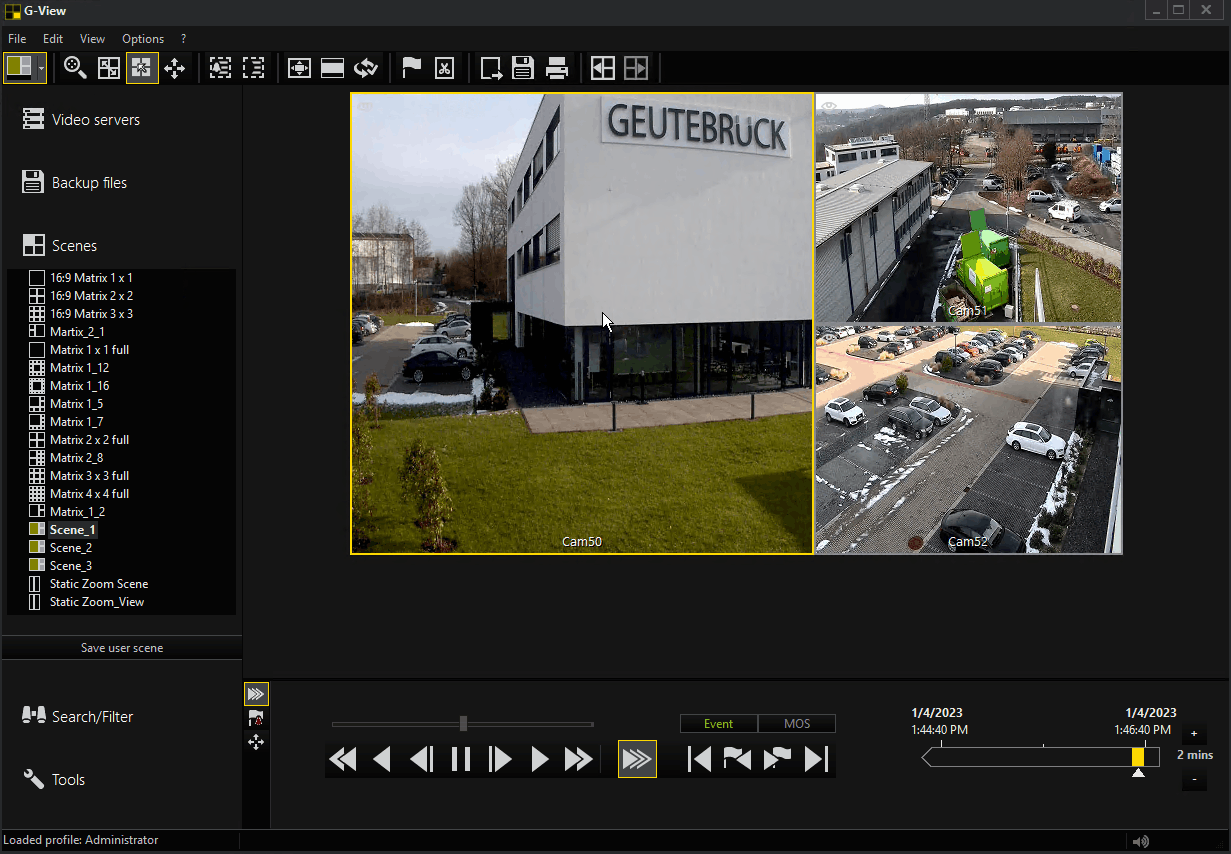The width and height of the screenshot is (1231, 854).
Task: Select the Event mode button
Action: [718, 724]
